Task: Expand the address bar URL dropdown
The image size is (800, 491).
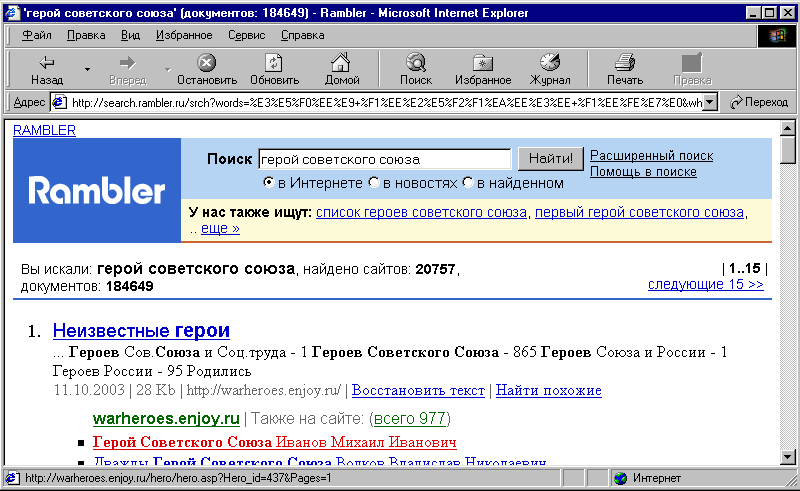Action: pyautogui.click(x=710, y=103)
